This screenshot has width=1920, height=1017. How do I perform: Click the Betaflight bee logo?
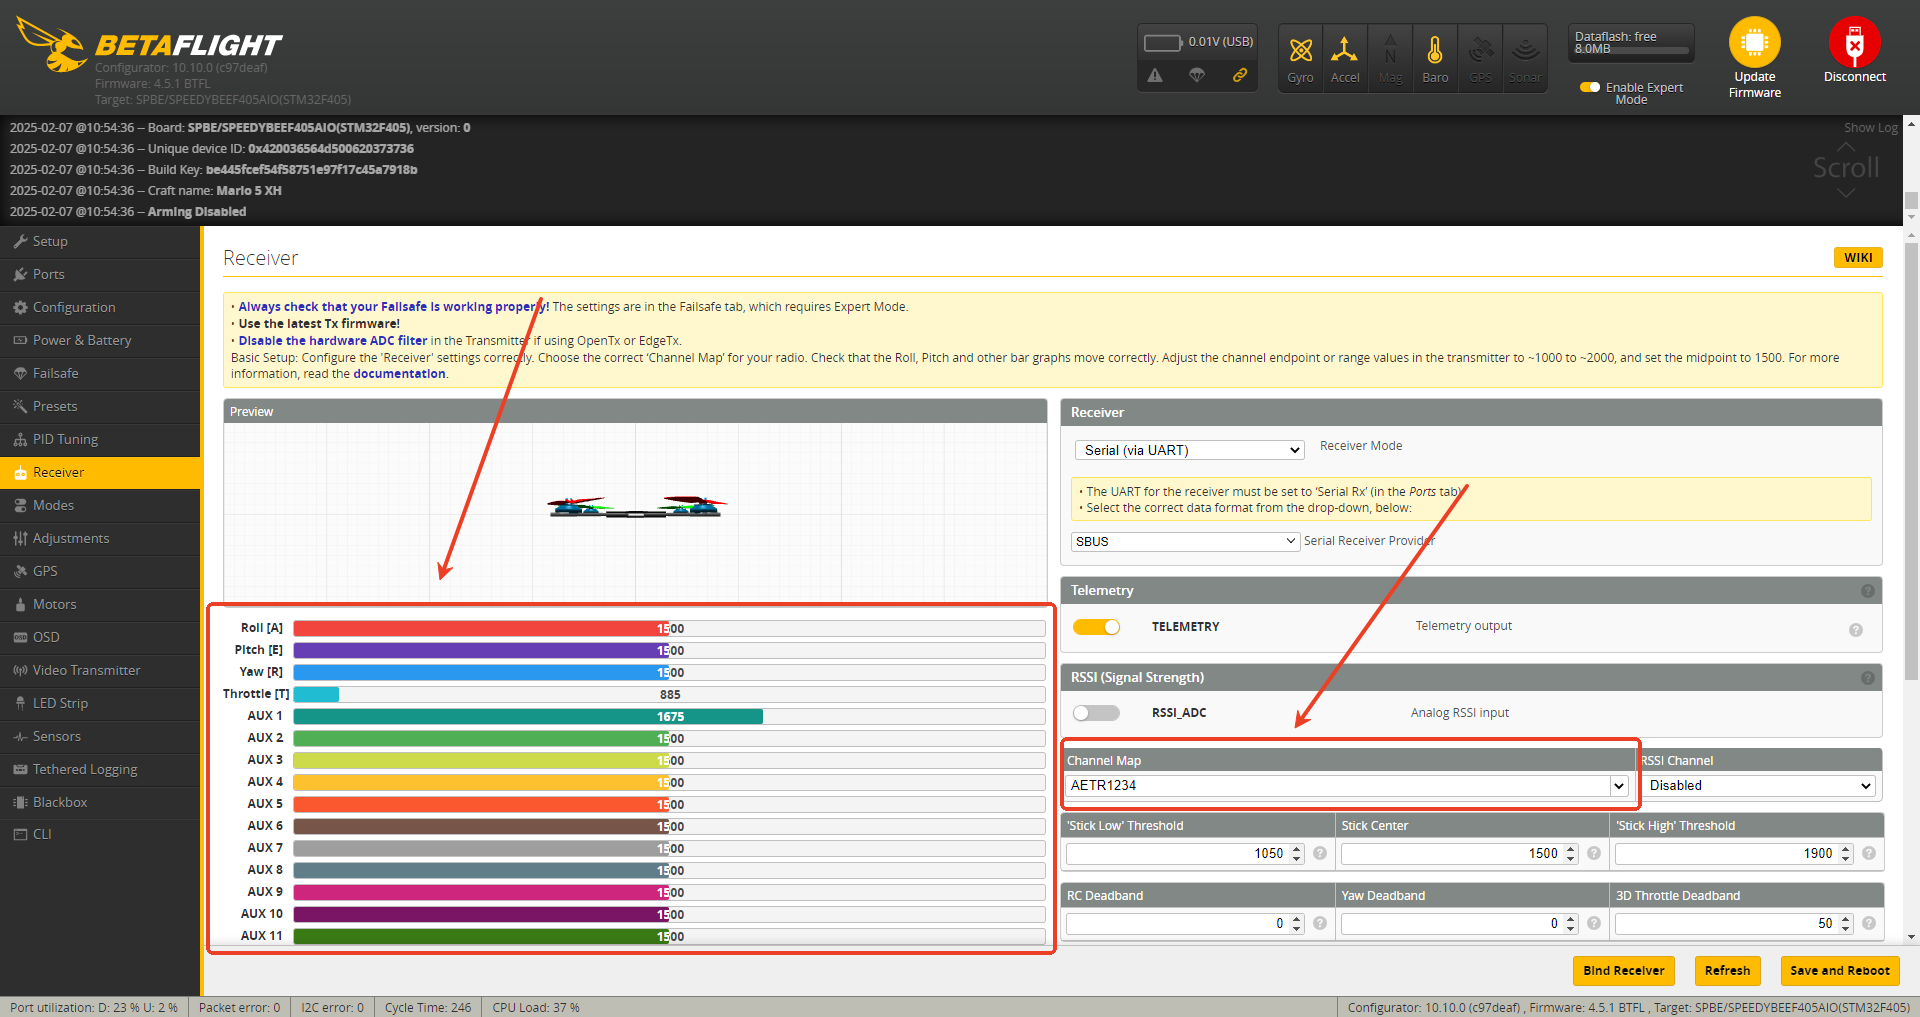point(52,44)
